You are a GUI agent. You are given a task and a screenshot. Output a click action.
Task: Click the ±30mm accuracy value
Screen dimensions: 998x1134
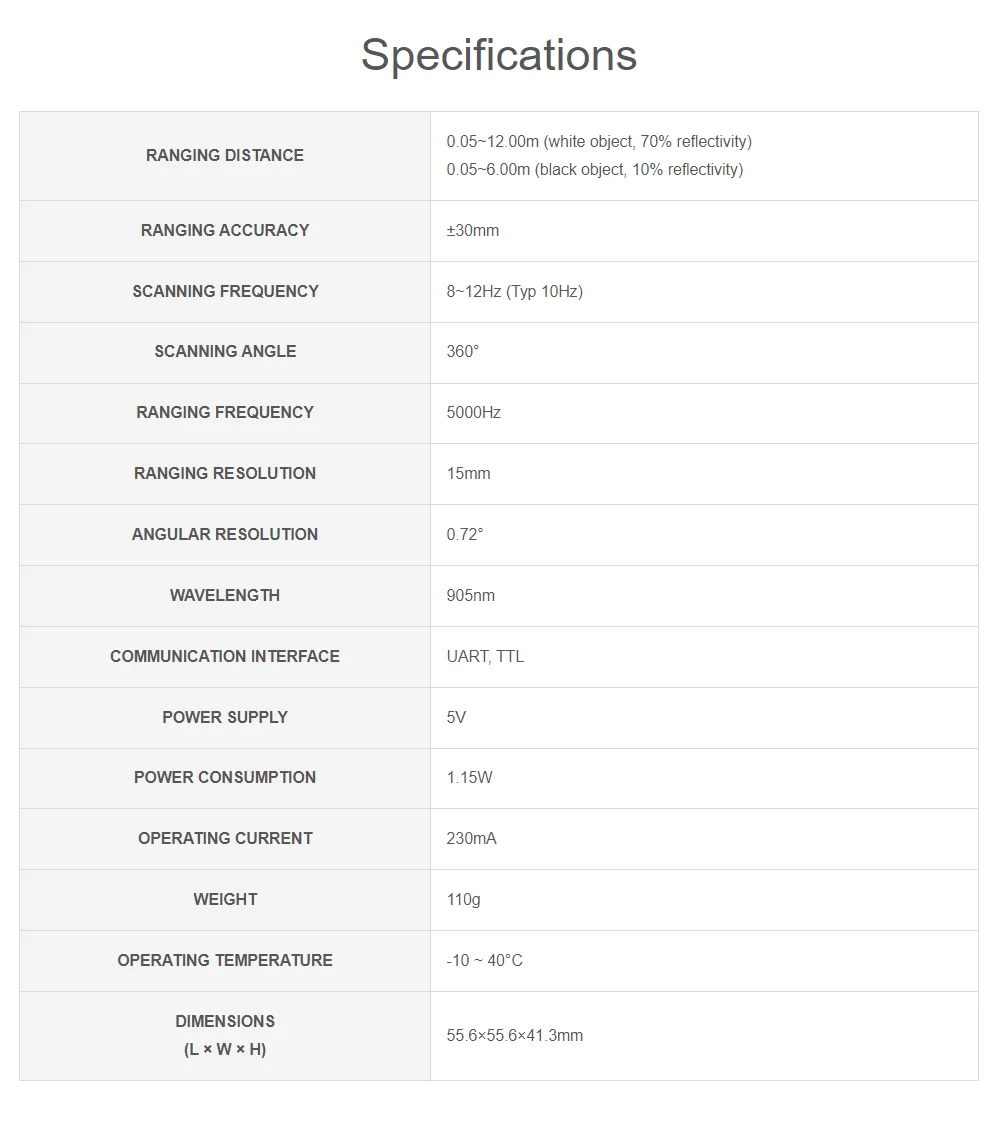472,231
